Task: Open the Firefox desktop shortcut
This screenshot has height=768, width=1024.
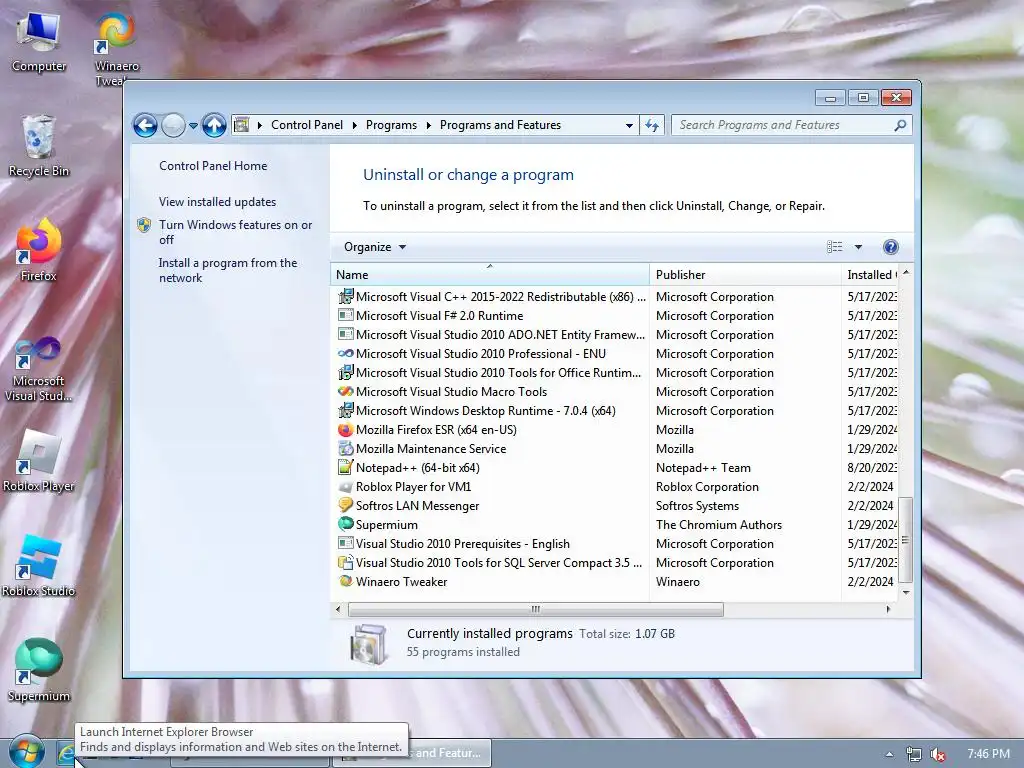Action: [x=39, y=250]
